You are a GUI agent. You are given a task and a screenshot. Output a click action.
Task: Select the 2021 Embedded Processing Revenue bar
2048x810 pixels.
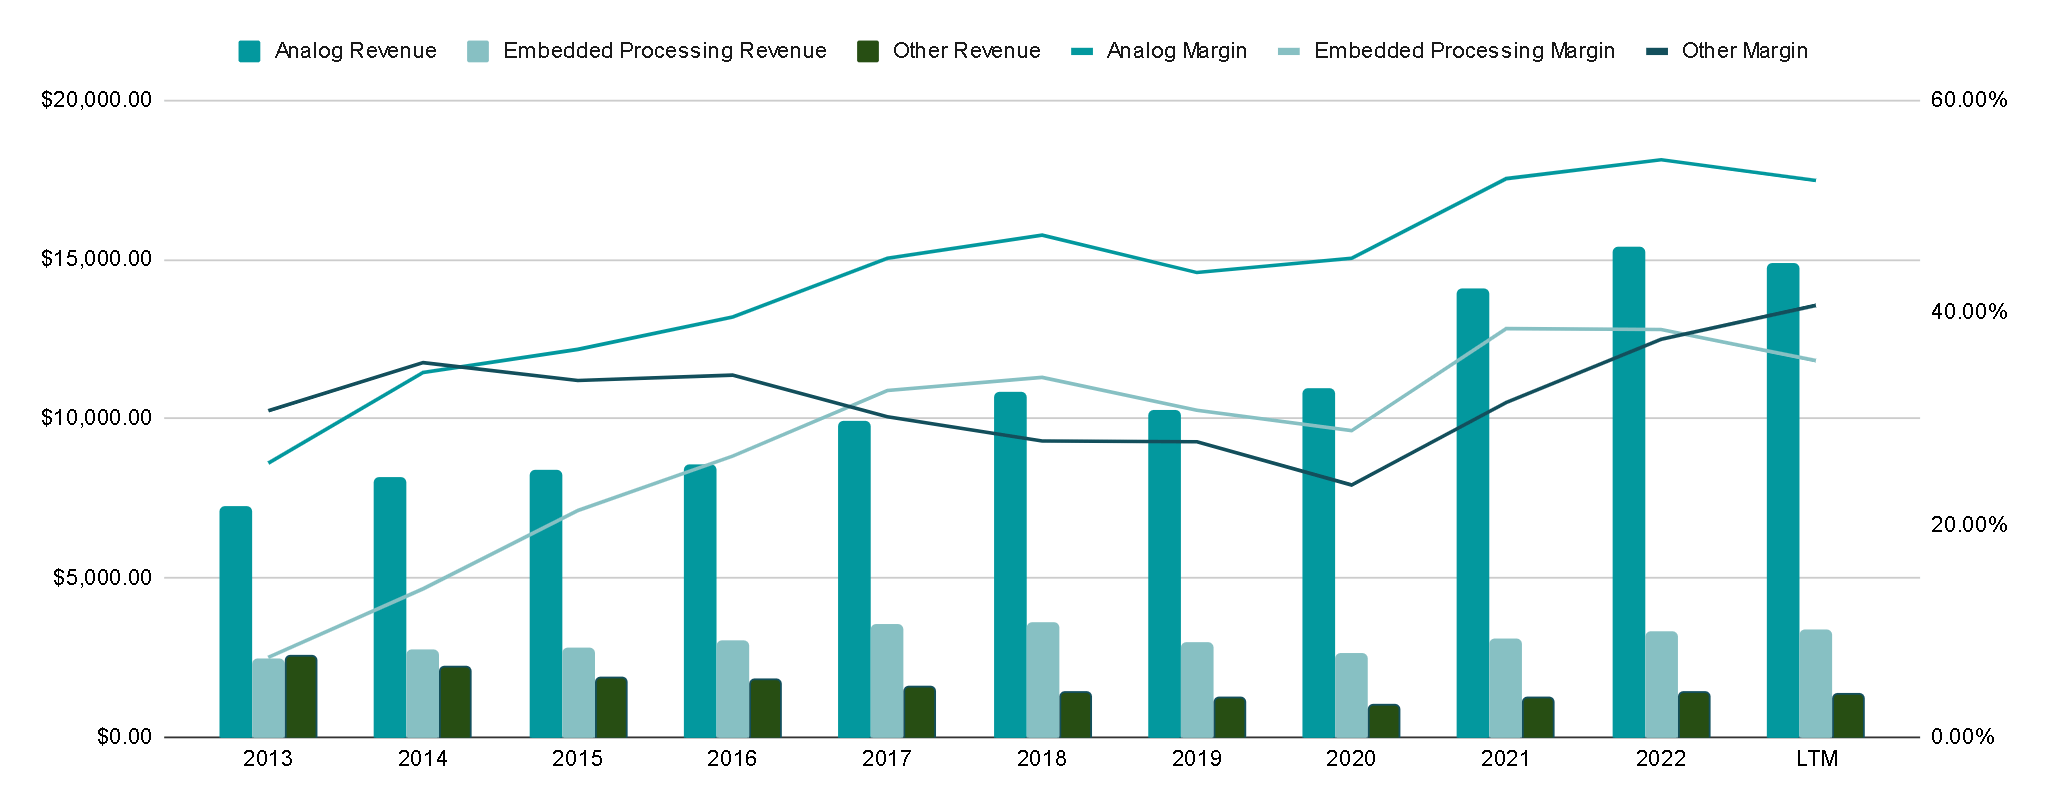[1505, 688]
